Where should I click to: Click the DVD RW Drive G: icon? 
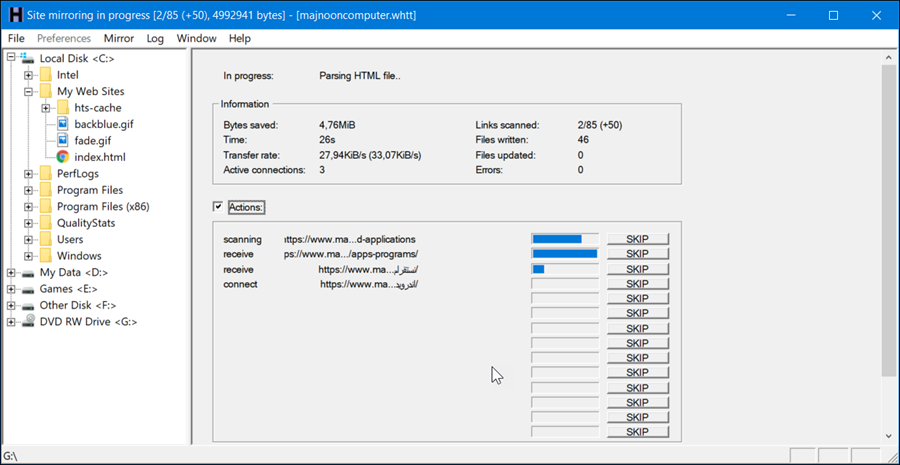pyautogui.click(x=28, y=322)
